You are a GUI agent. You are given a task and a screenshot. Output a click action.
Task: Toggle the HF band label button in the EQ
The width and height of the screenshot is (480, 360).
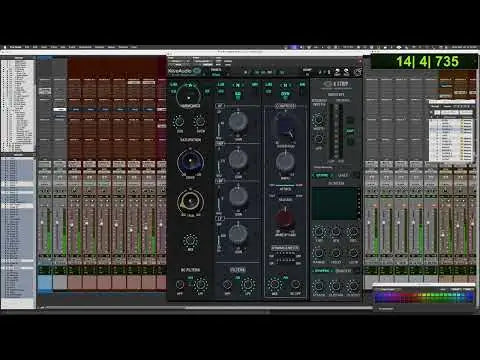[x=220, y=106]
